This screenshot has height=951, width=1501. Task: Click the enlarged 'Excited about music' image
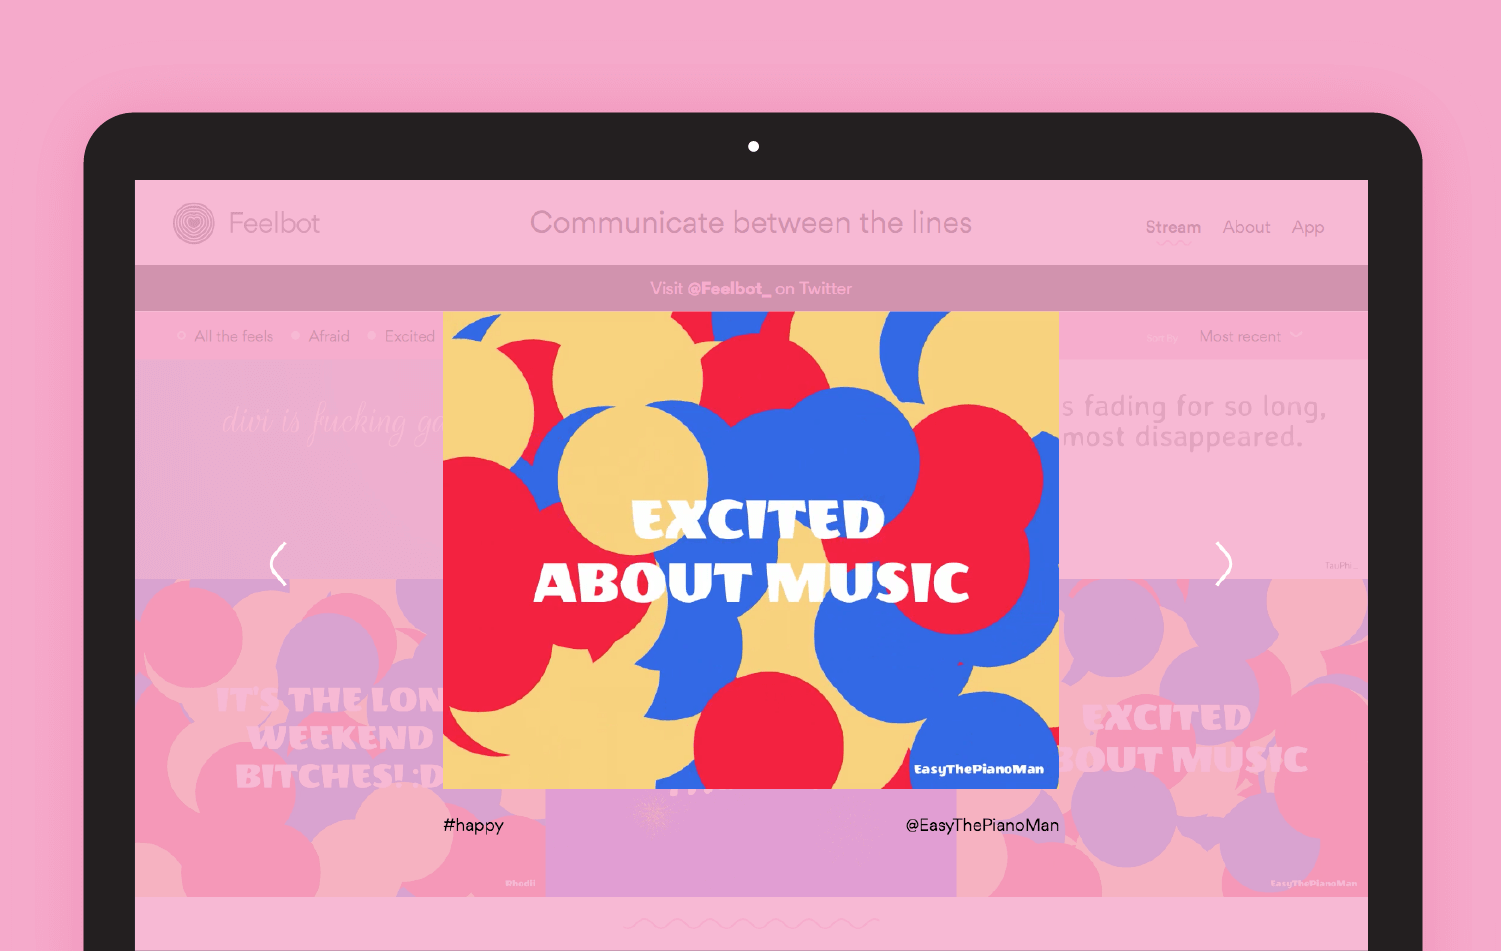tap(751, 550)
